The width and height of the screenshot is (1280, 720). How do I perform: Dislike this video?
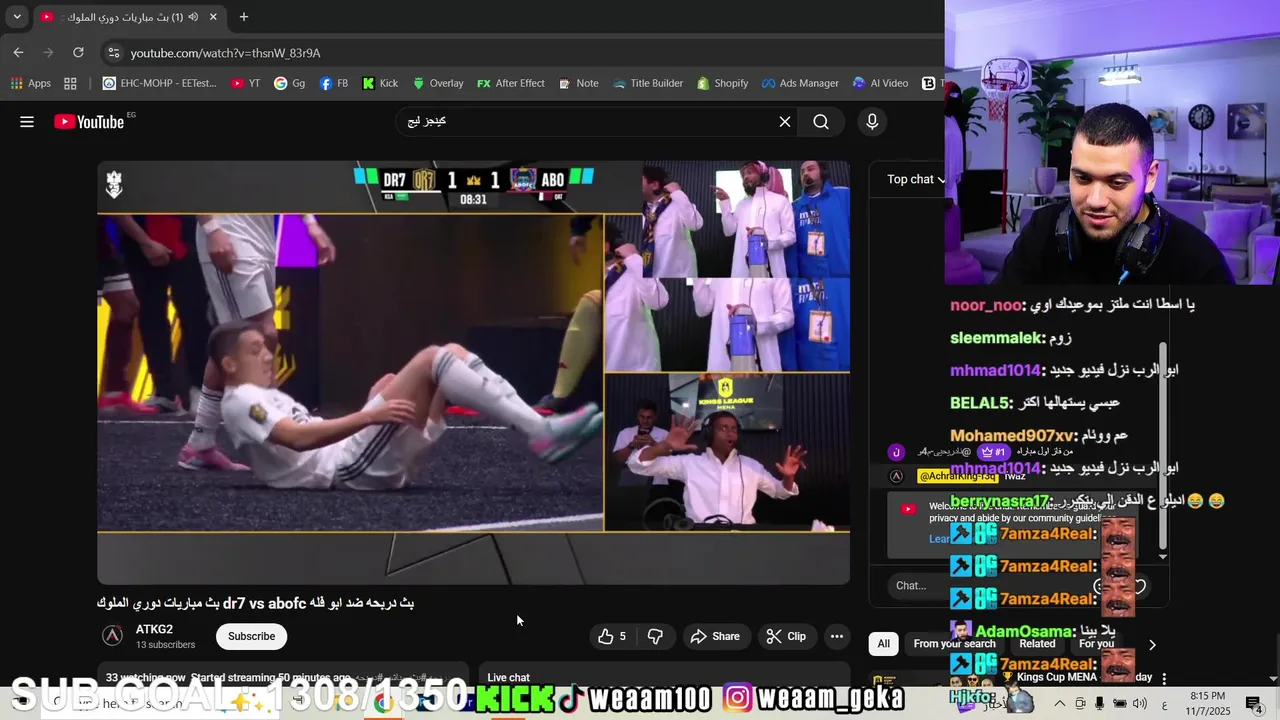click(x=655, y=636)
